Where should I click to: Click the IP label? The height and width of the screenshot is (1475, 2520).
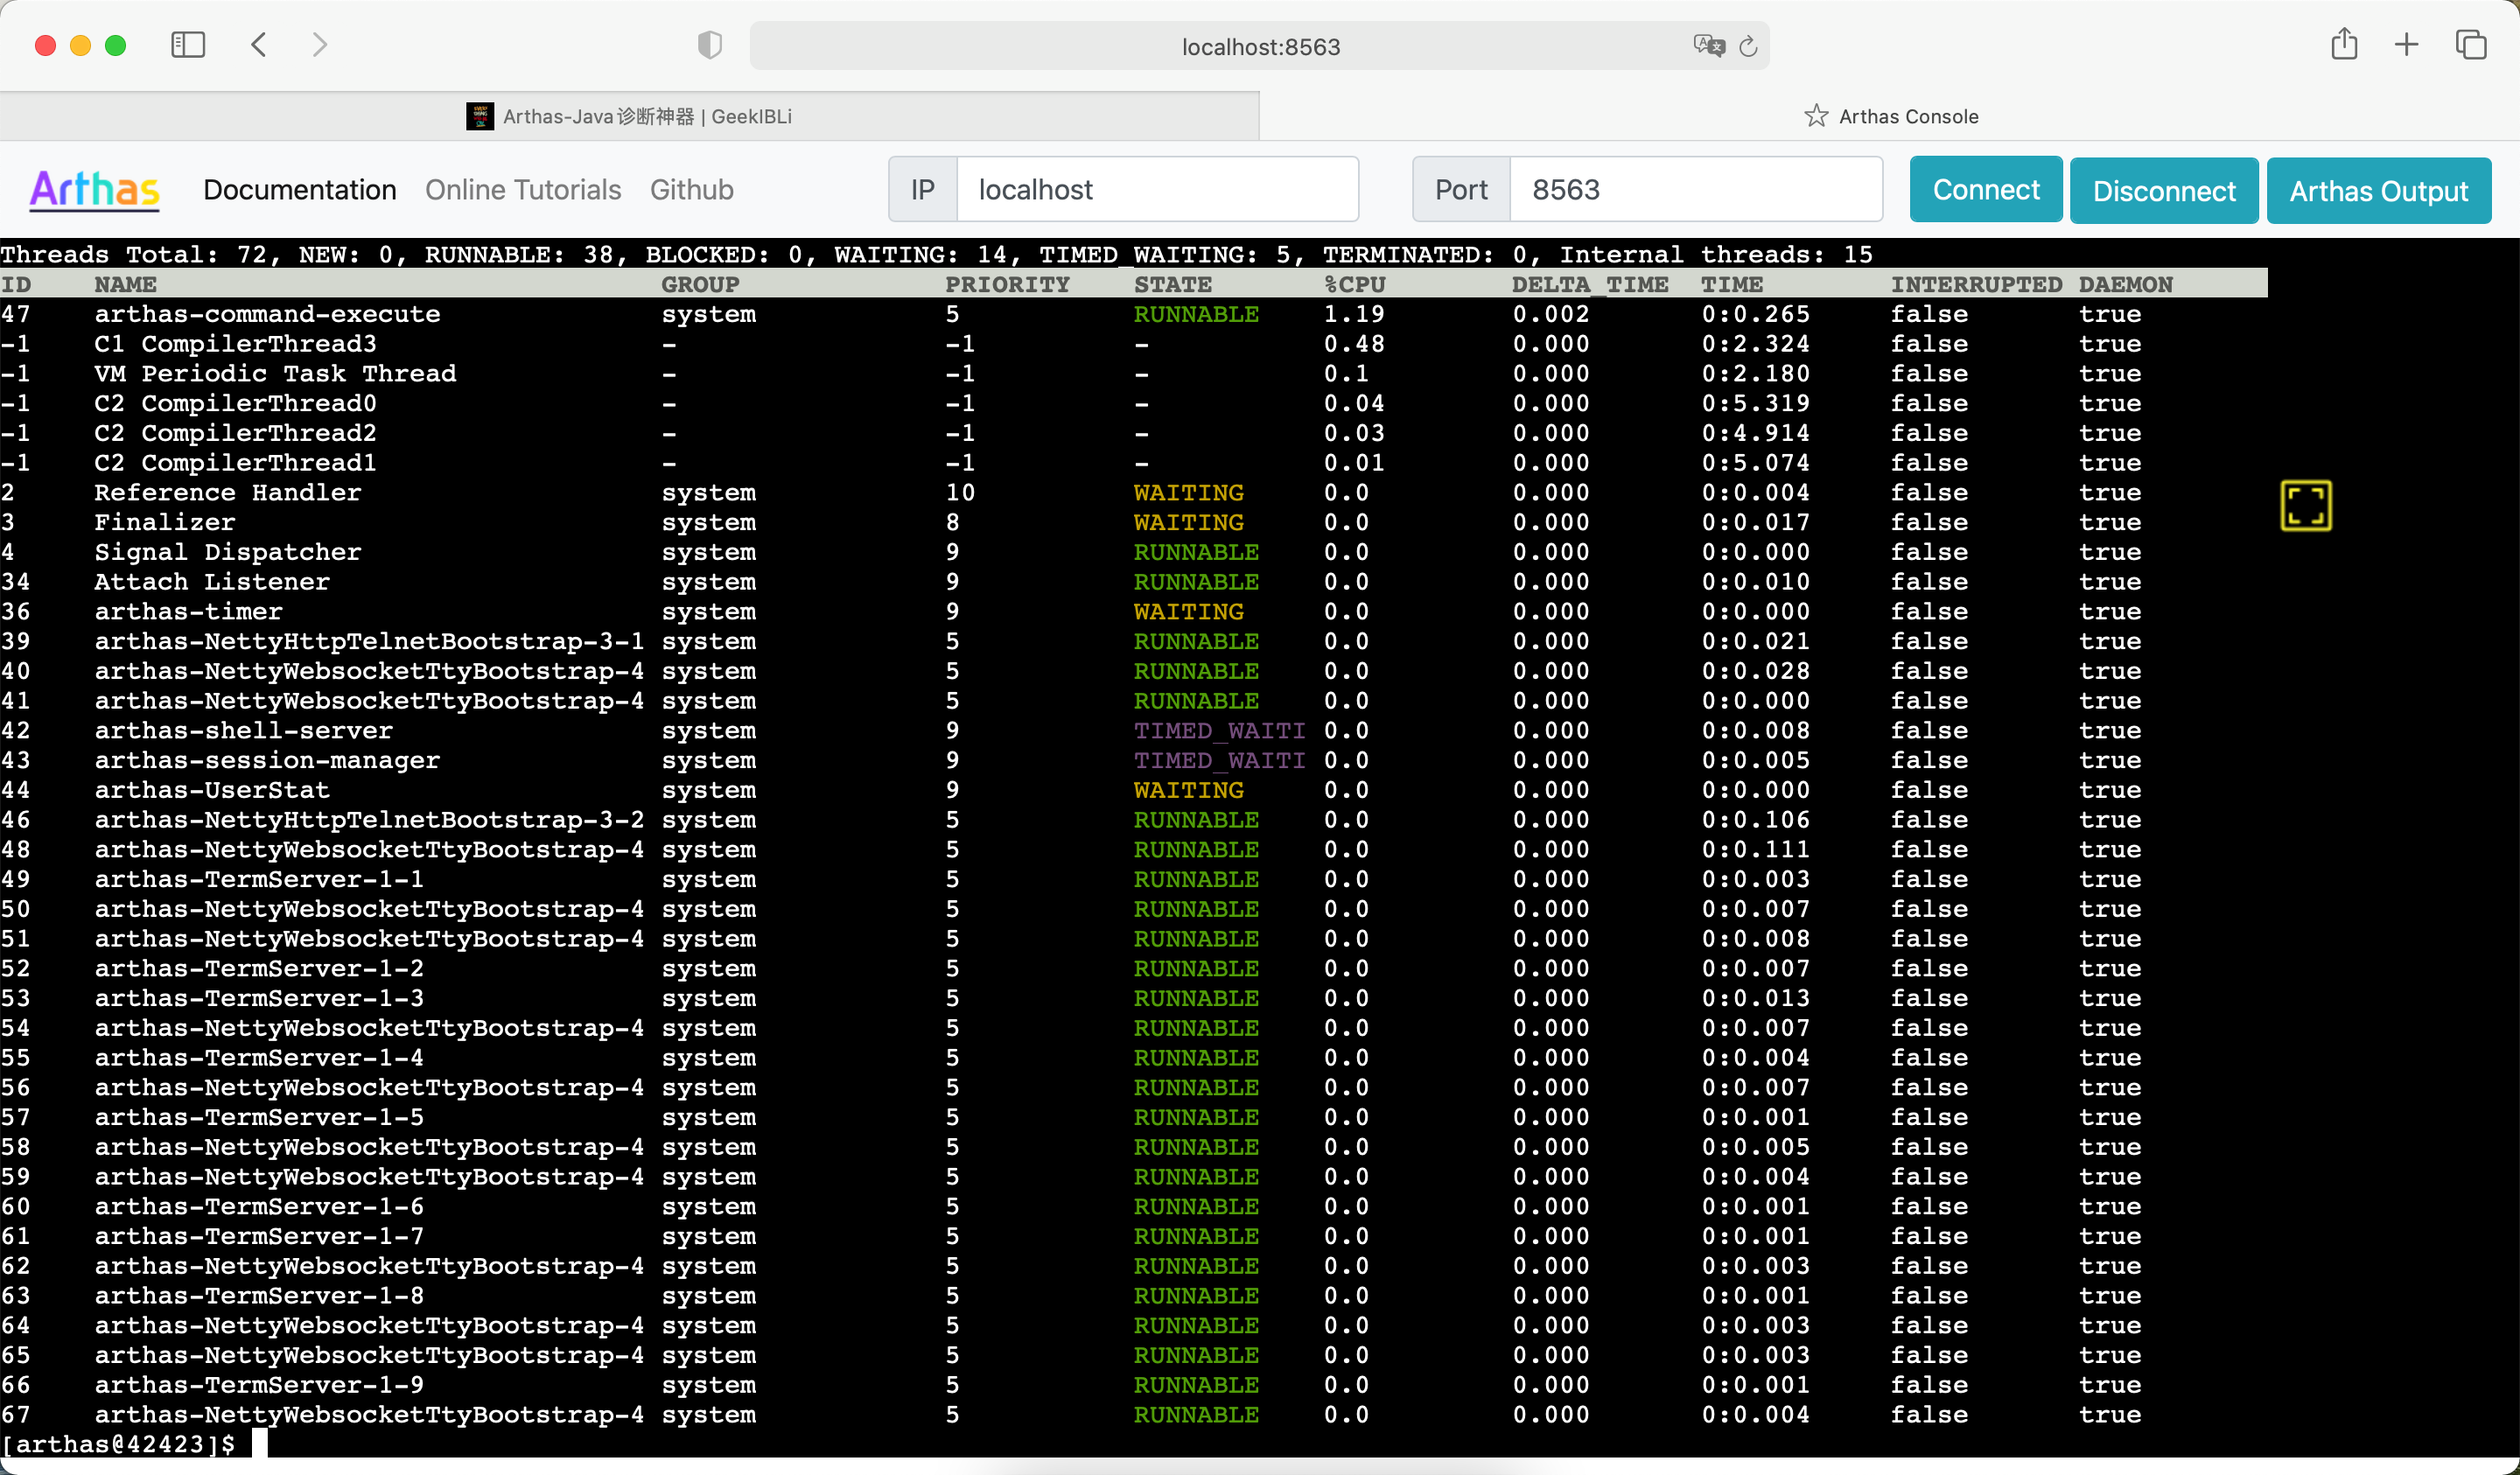coord(922,190)
